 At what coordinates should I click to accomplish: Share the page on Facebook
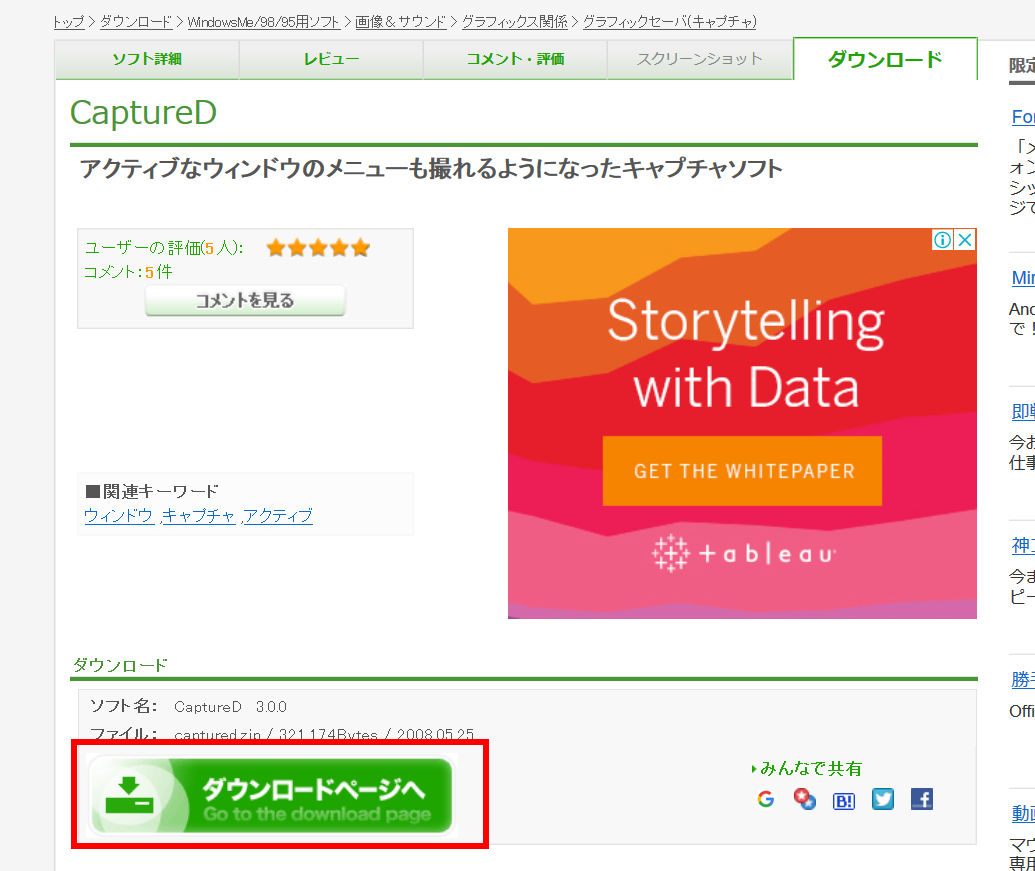click(921, 799)
